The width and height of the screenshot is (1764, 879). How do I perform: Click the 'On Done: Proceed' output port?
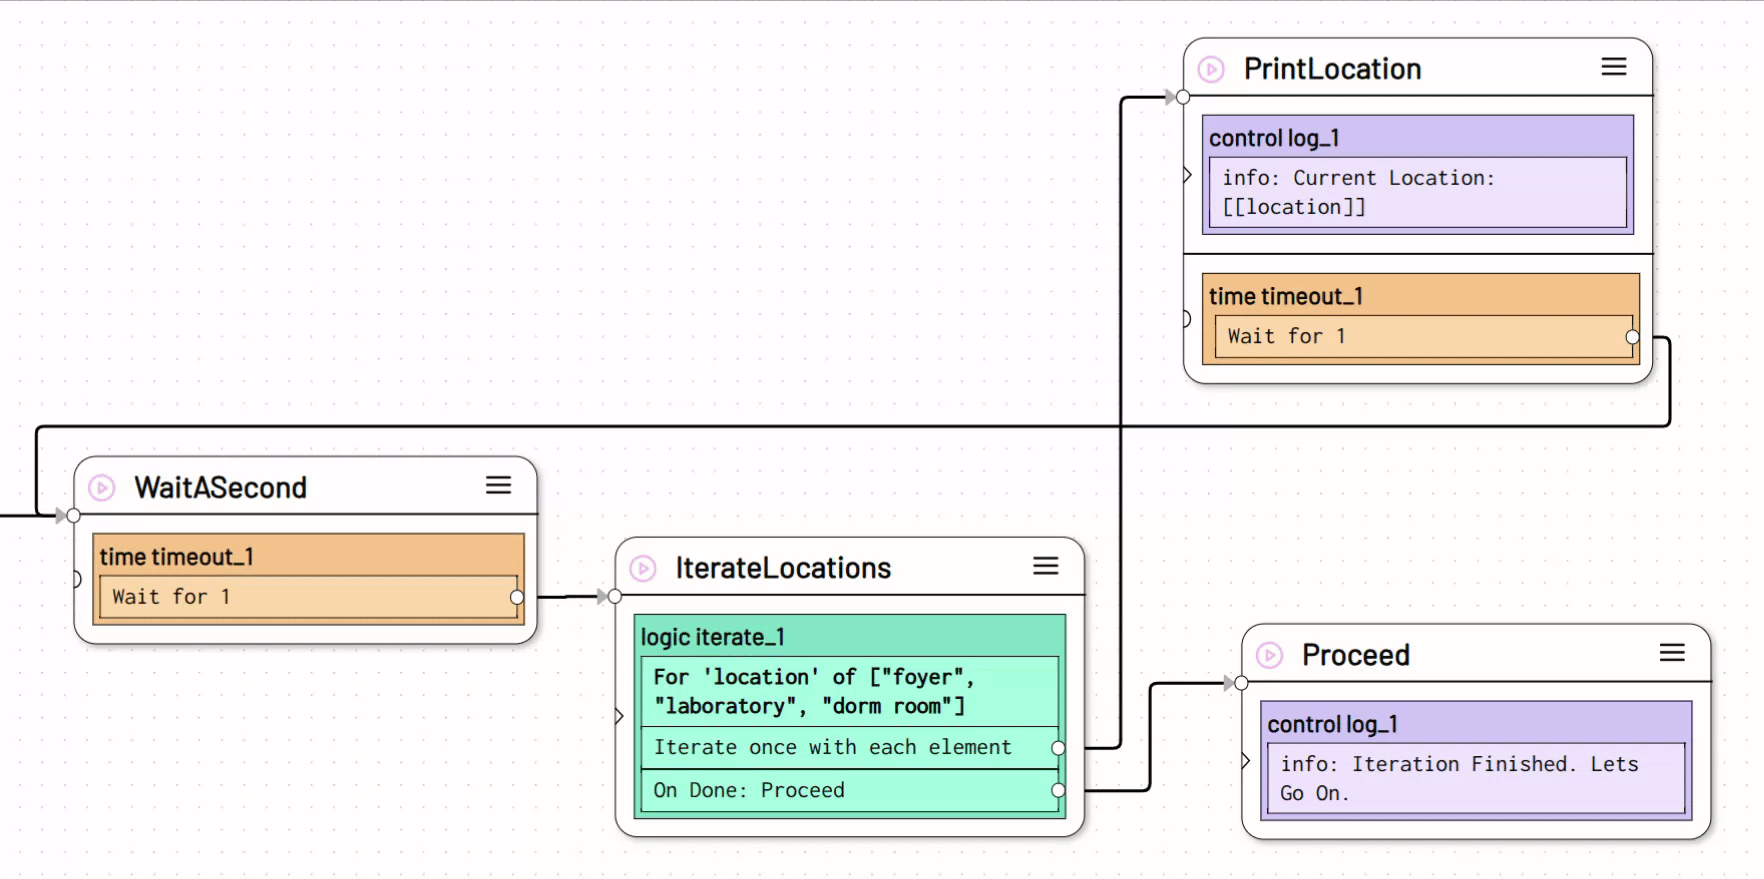pos(1058,791)
